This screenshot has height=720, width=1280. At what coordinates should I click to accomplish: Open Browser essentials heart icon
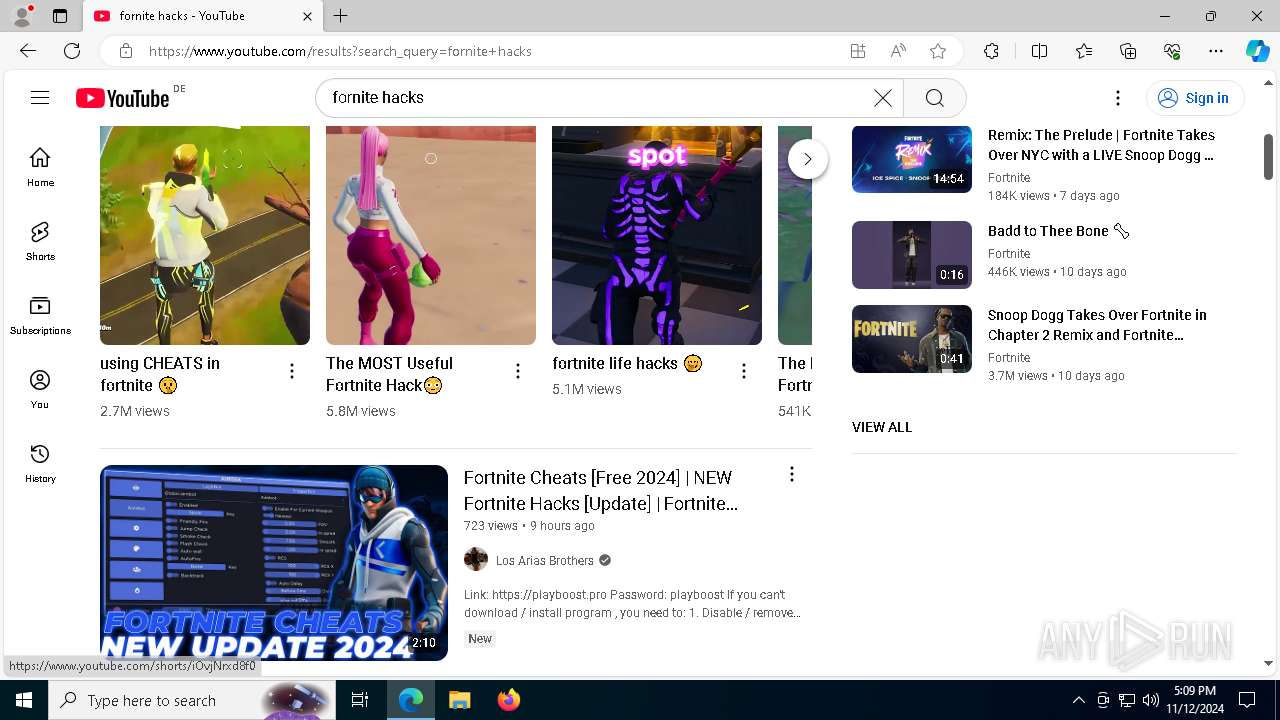pyautogui.click(x=1172, y=51)
